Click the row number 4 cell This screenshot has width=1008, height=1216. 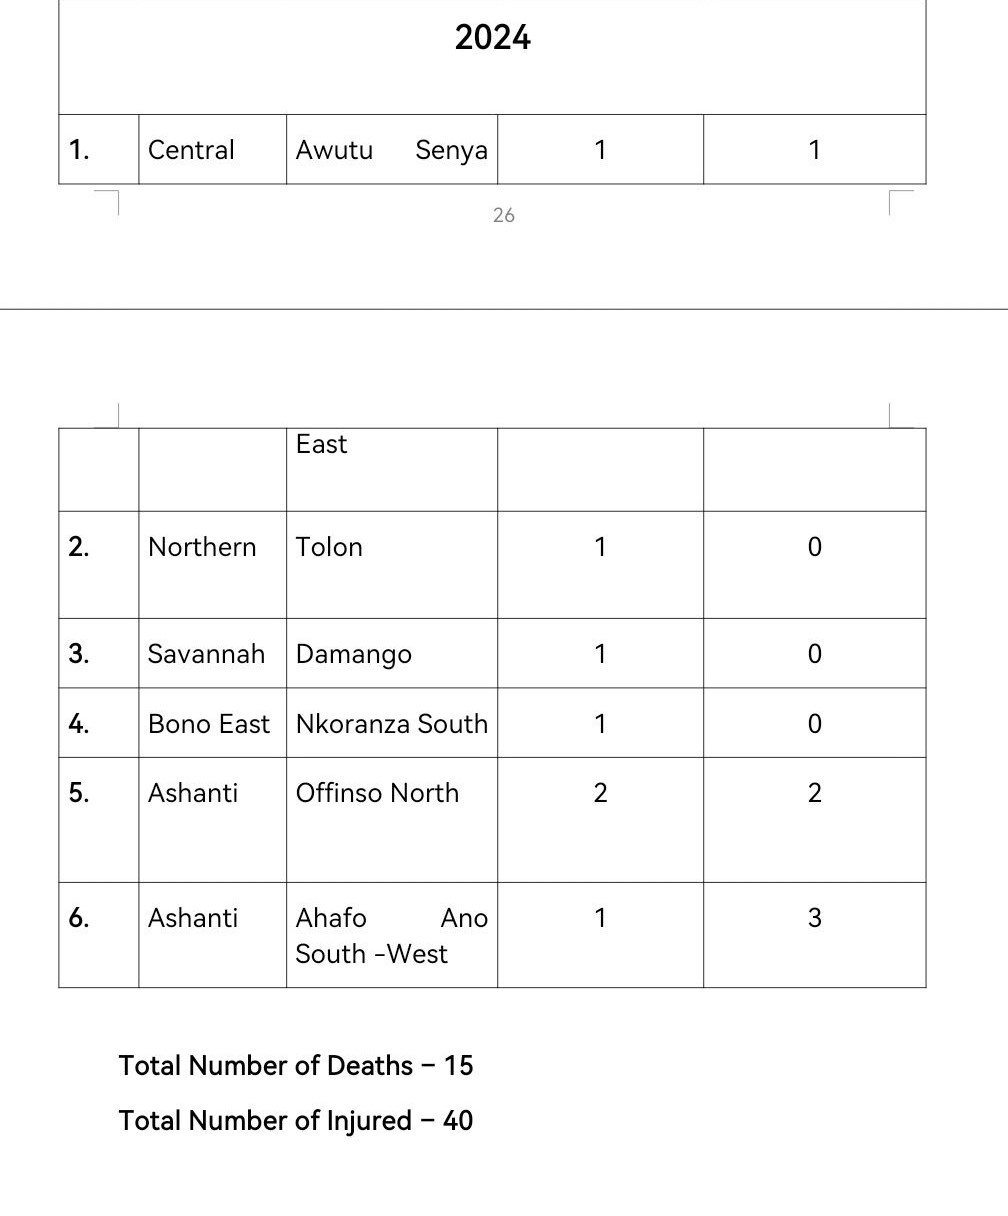pyautogui.click(x=79, y=724)
